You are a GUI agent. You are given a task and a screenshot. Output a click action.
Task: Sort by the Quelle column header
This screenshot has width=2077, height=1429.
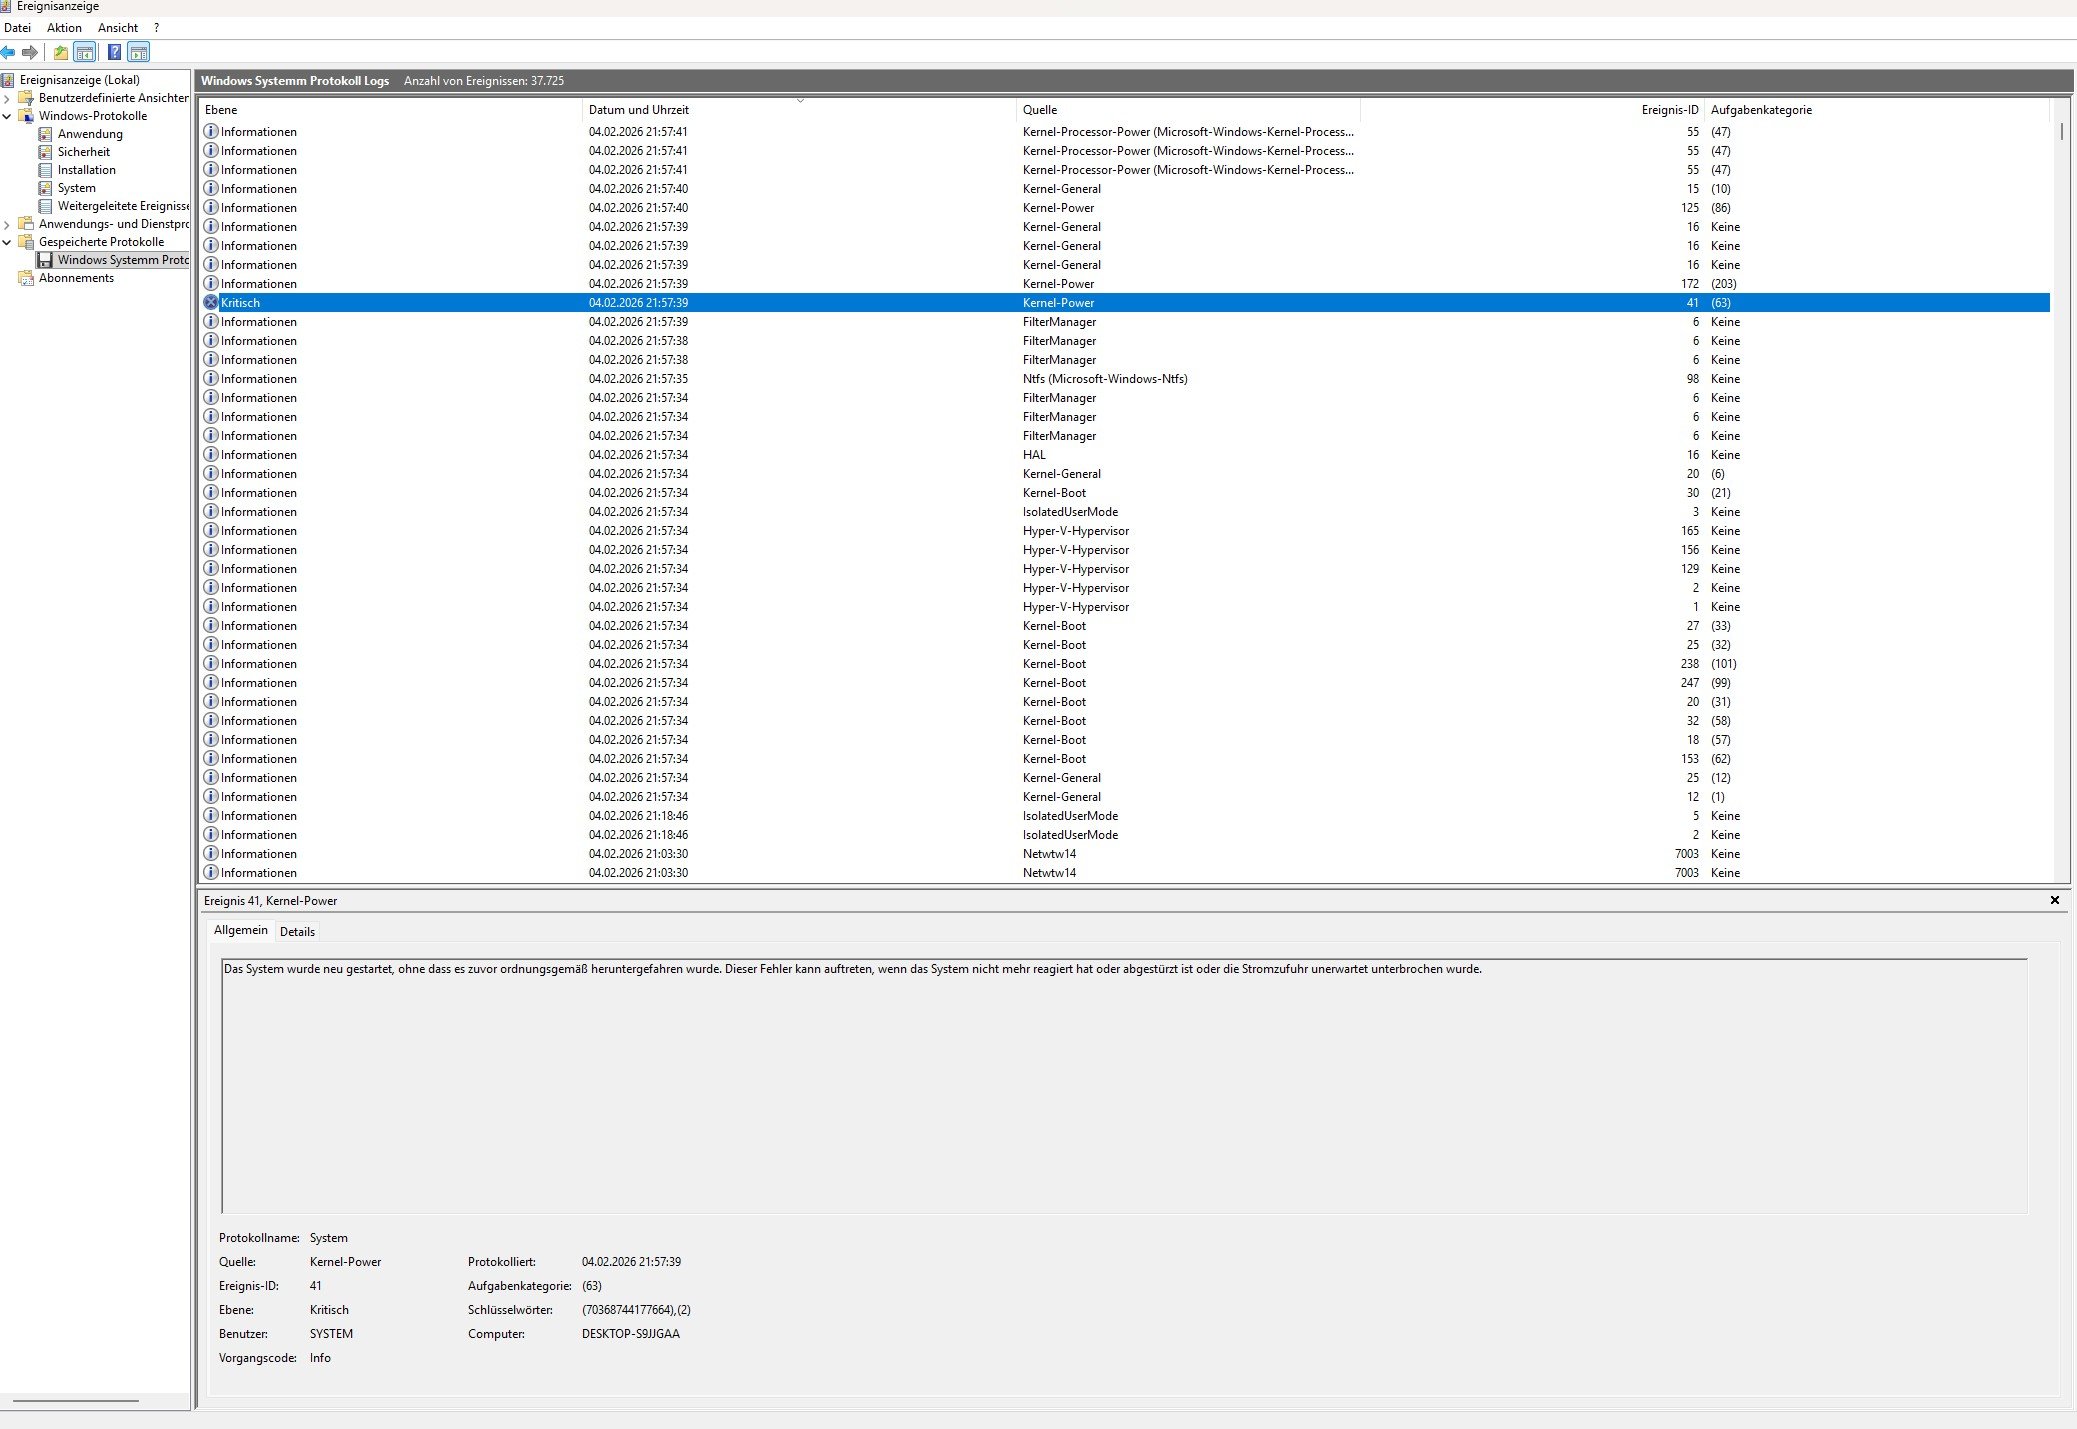[x=1040, y=110]
